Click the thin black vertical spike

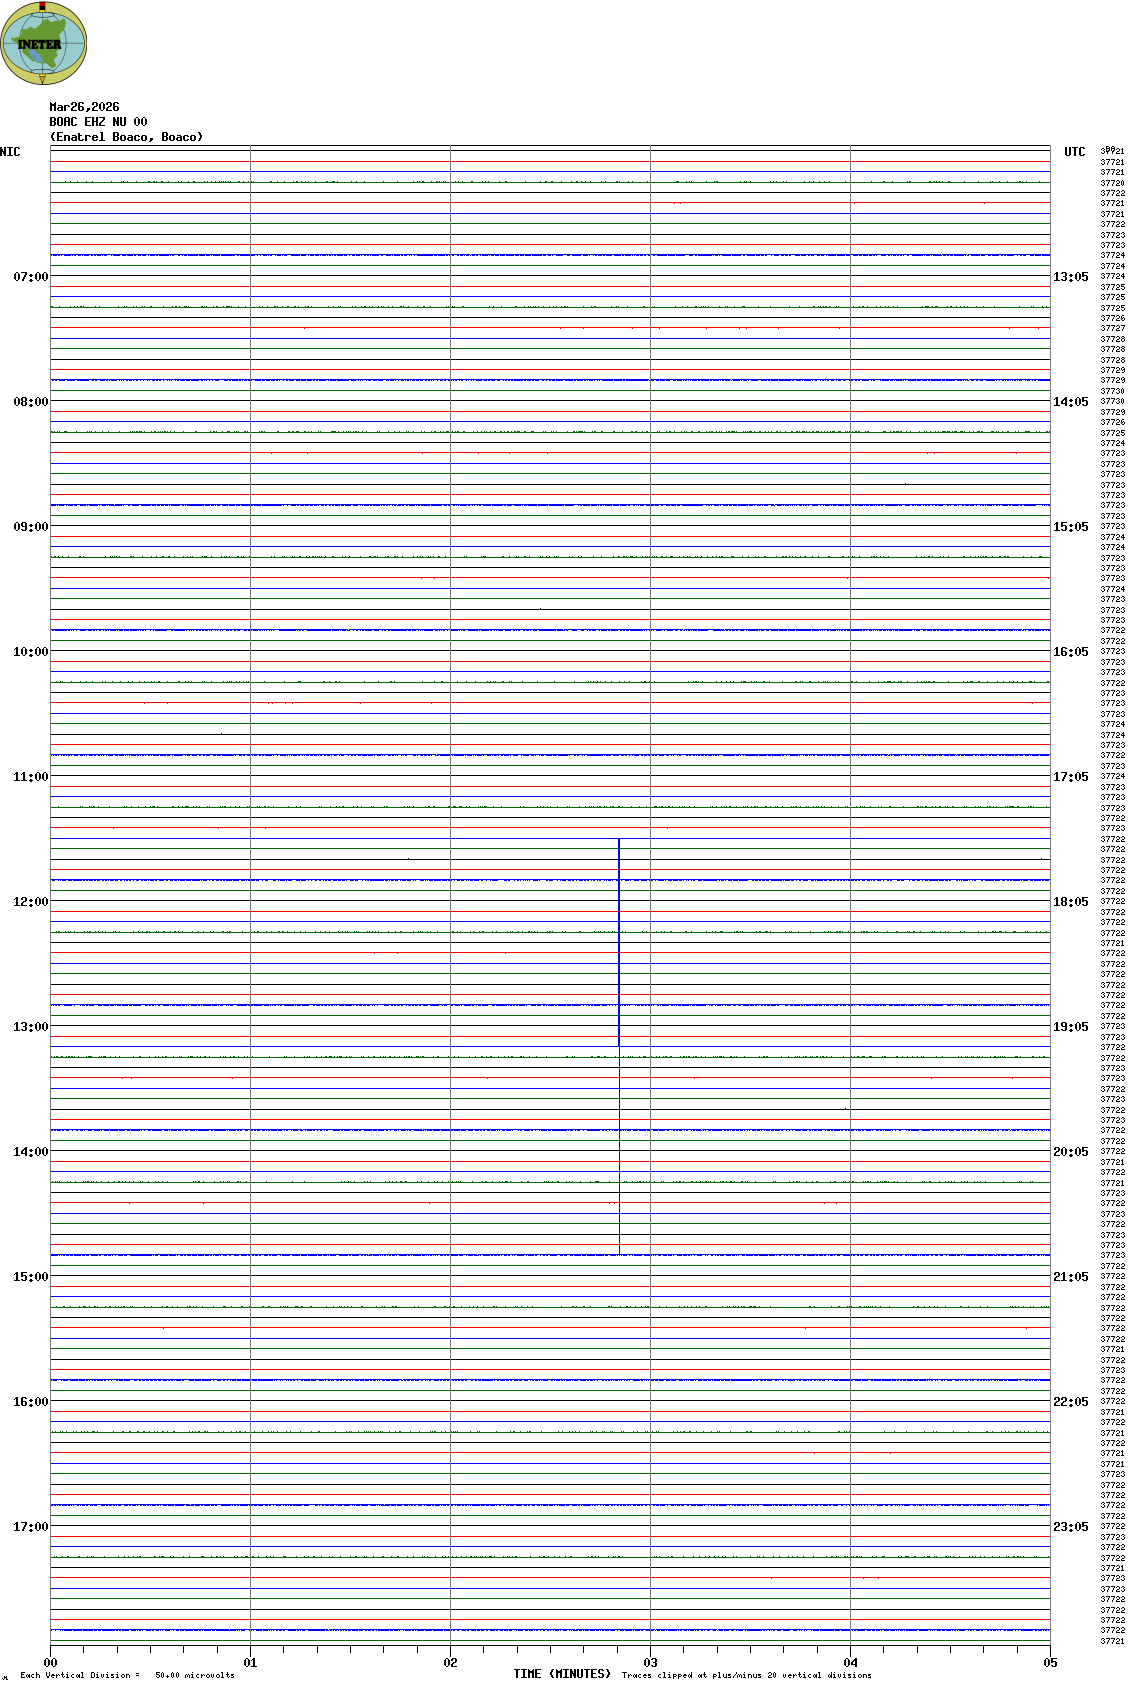click(619, 1150)
